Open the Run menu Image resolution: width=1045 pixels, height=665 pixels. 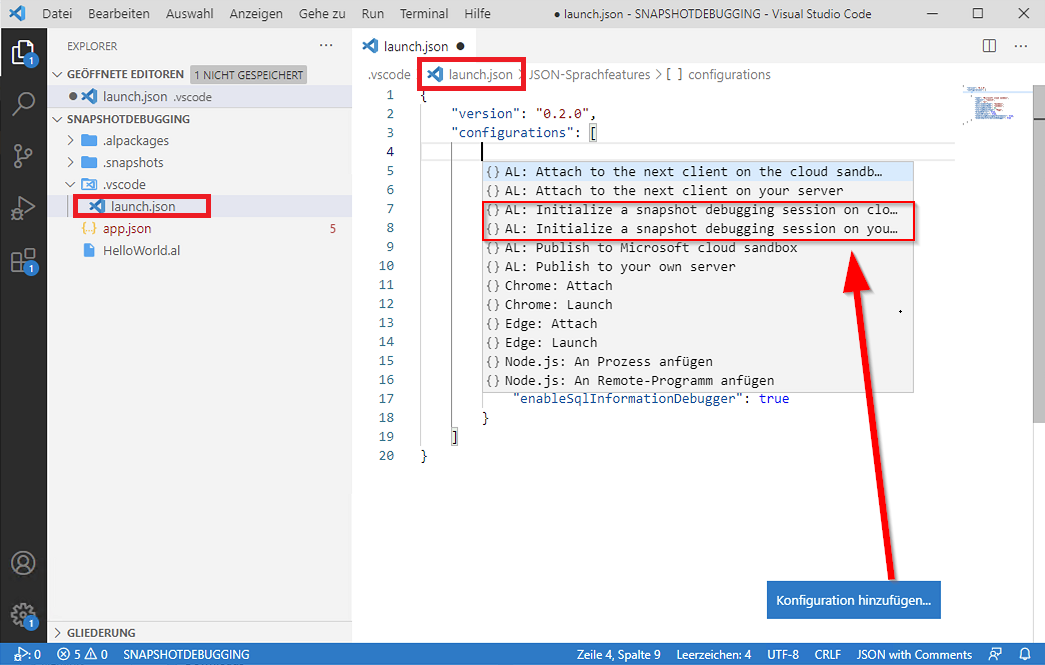pyautogui.click(x=373, y=13)
